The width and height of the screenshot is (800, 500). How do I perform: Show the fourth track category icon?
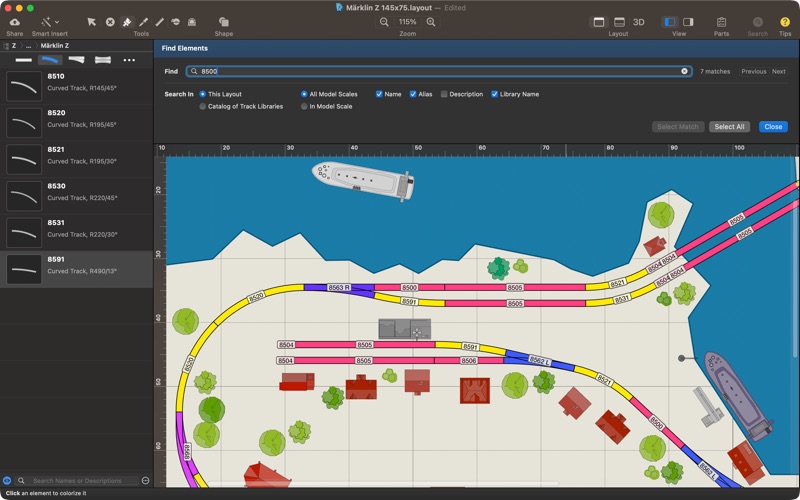point(103,60)
